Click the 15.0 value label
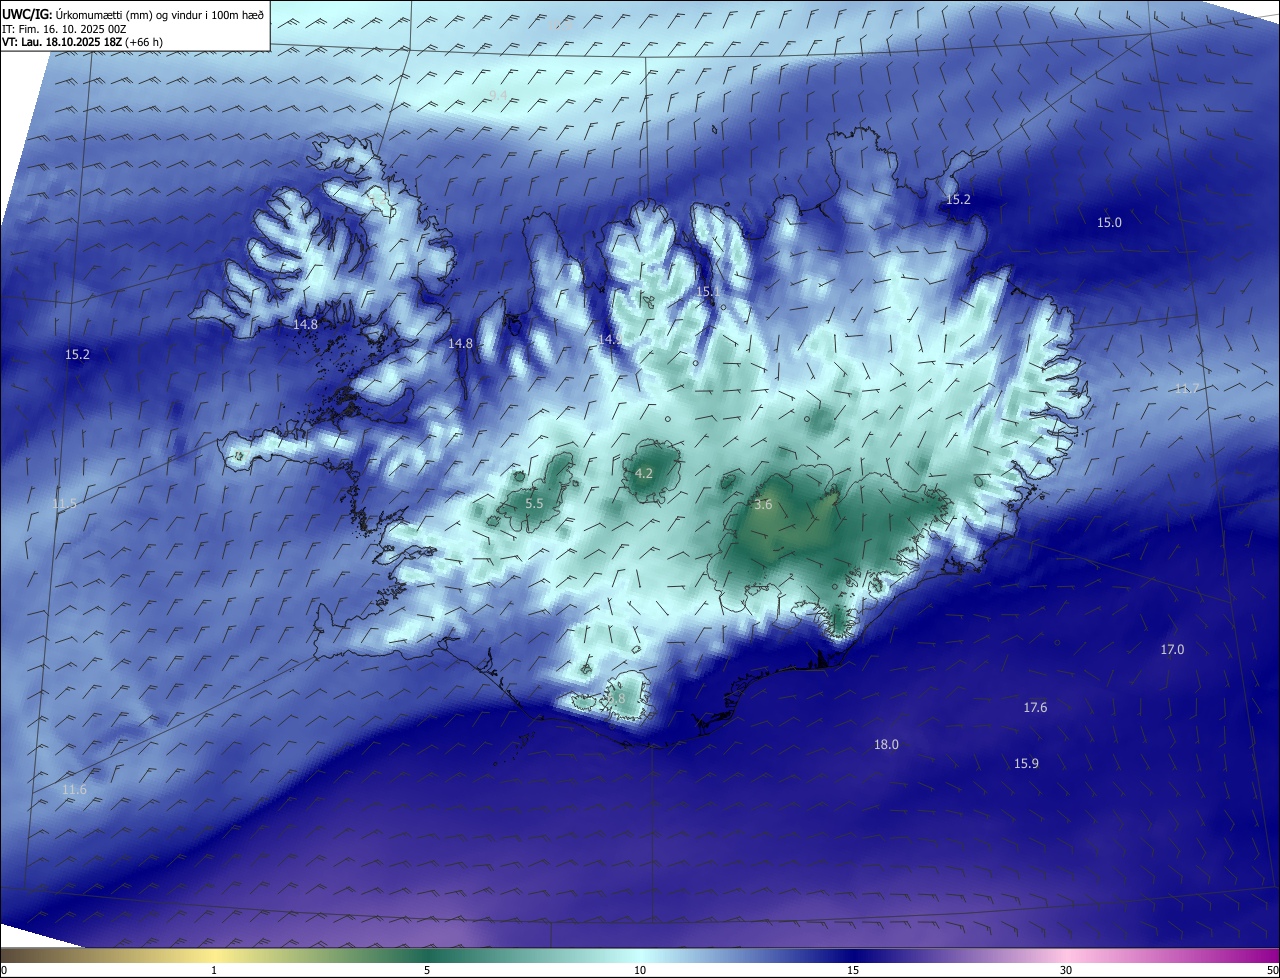 click(x=1109, y=223)
